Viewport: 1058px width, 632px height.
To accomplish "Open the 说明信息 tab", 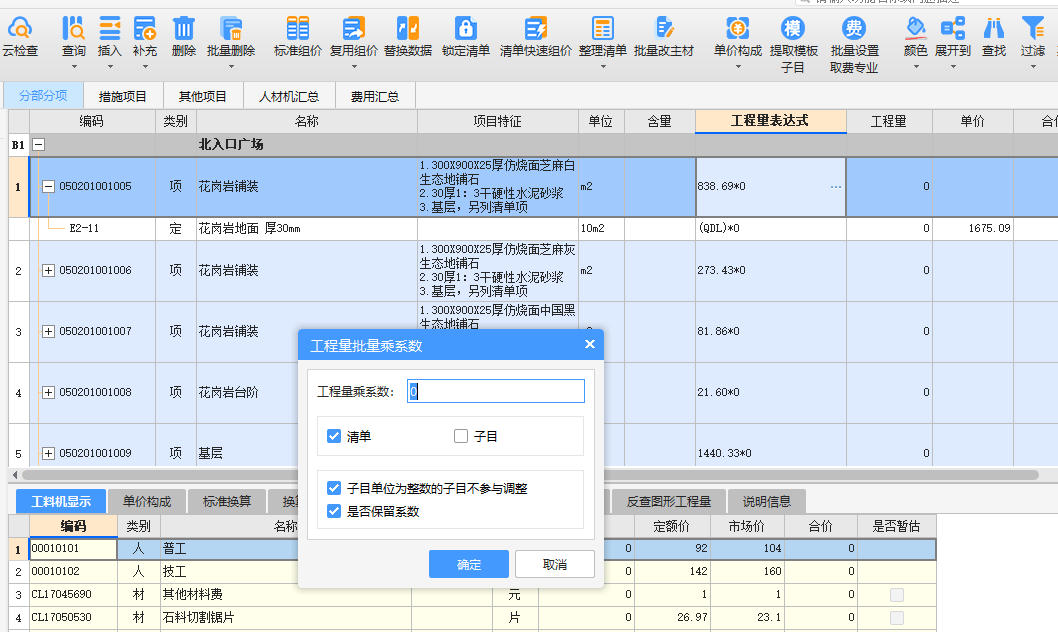I will [x=767, y=501].
